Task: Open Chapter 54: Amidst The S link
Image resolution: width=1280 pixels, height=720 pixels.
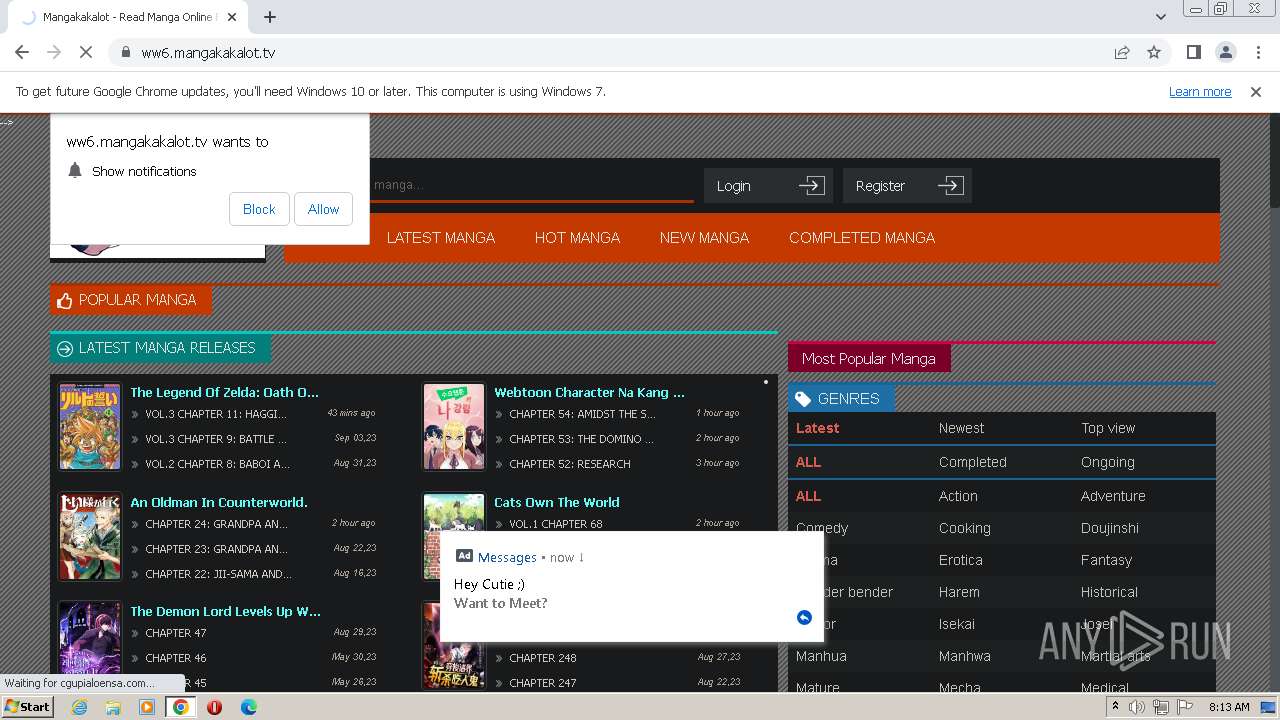Action: (x=582, y=414)
